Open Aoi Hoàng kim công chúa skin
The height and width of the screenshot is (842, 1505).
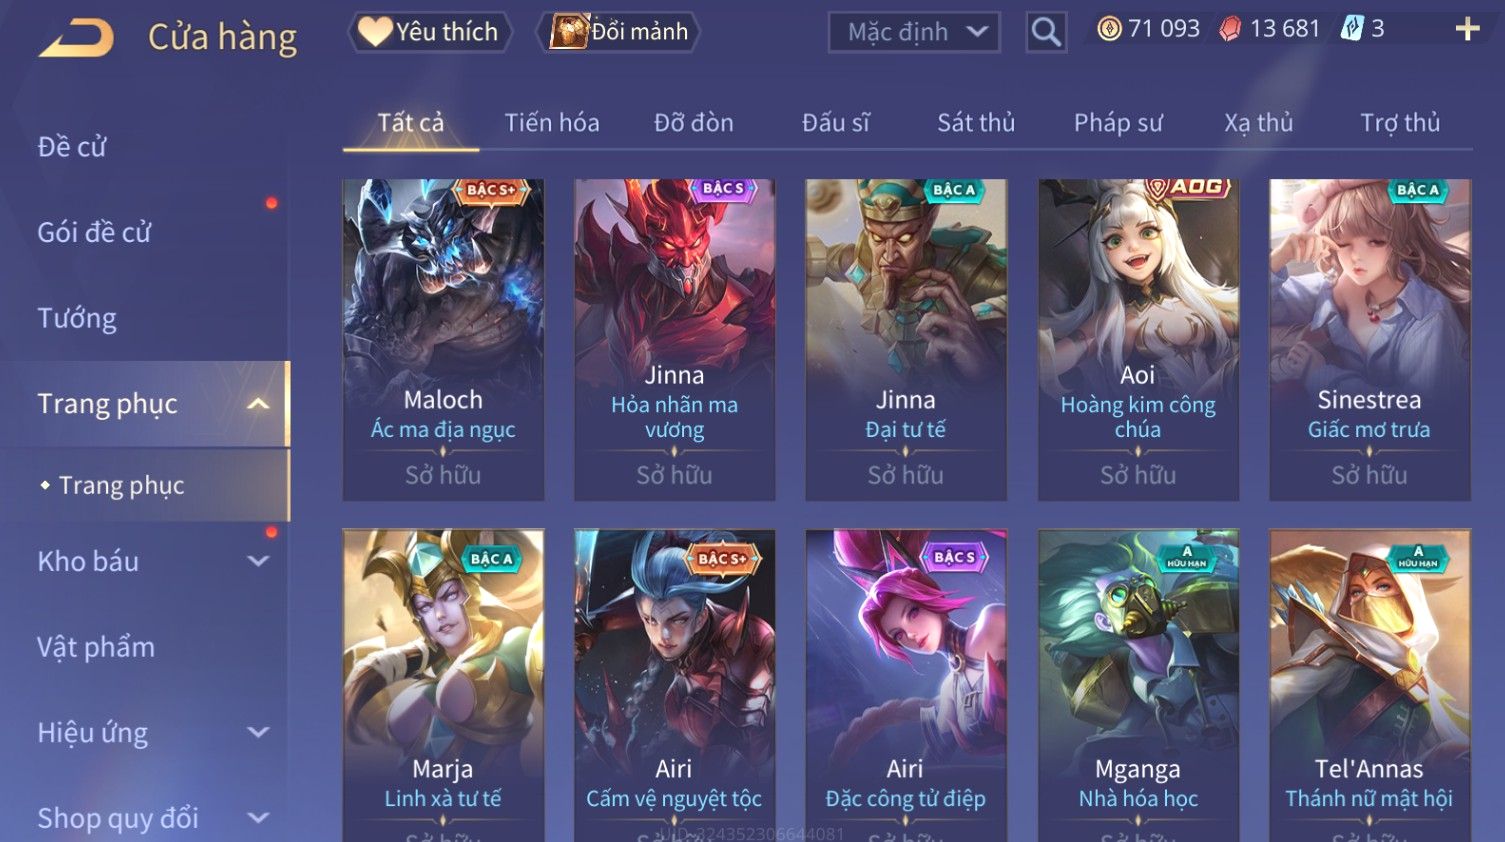tap(1138, 340)
